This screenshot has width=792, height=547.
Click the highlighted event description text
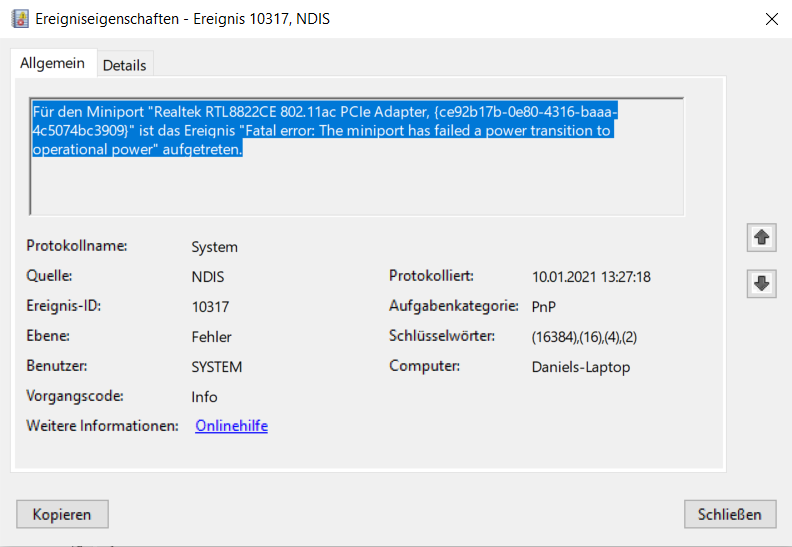click(320, 131)
